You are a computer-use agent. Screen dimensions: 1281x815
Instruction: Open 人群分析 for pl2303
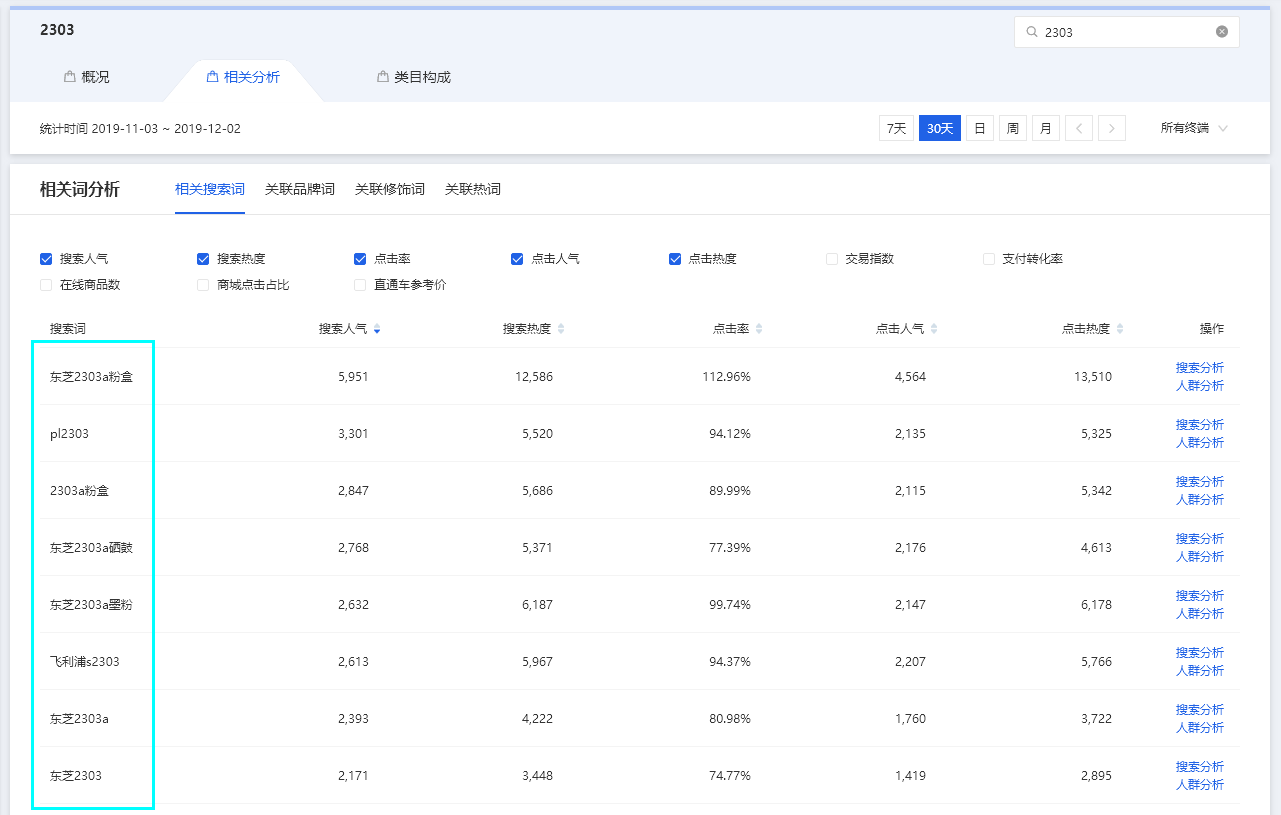click(1200, 443)
